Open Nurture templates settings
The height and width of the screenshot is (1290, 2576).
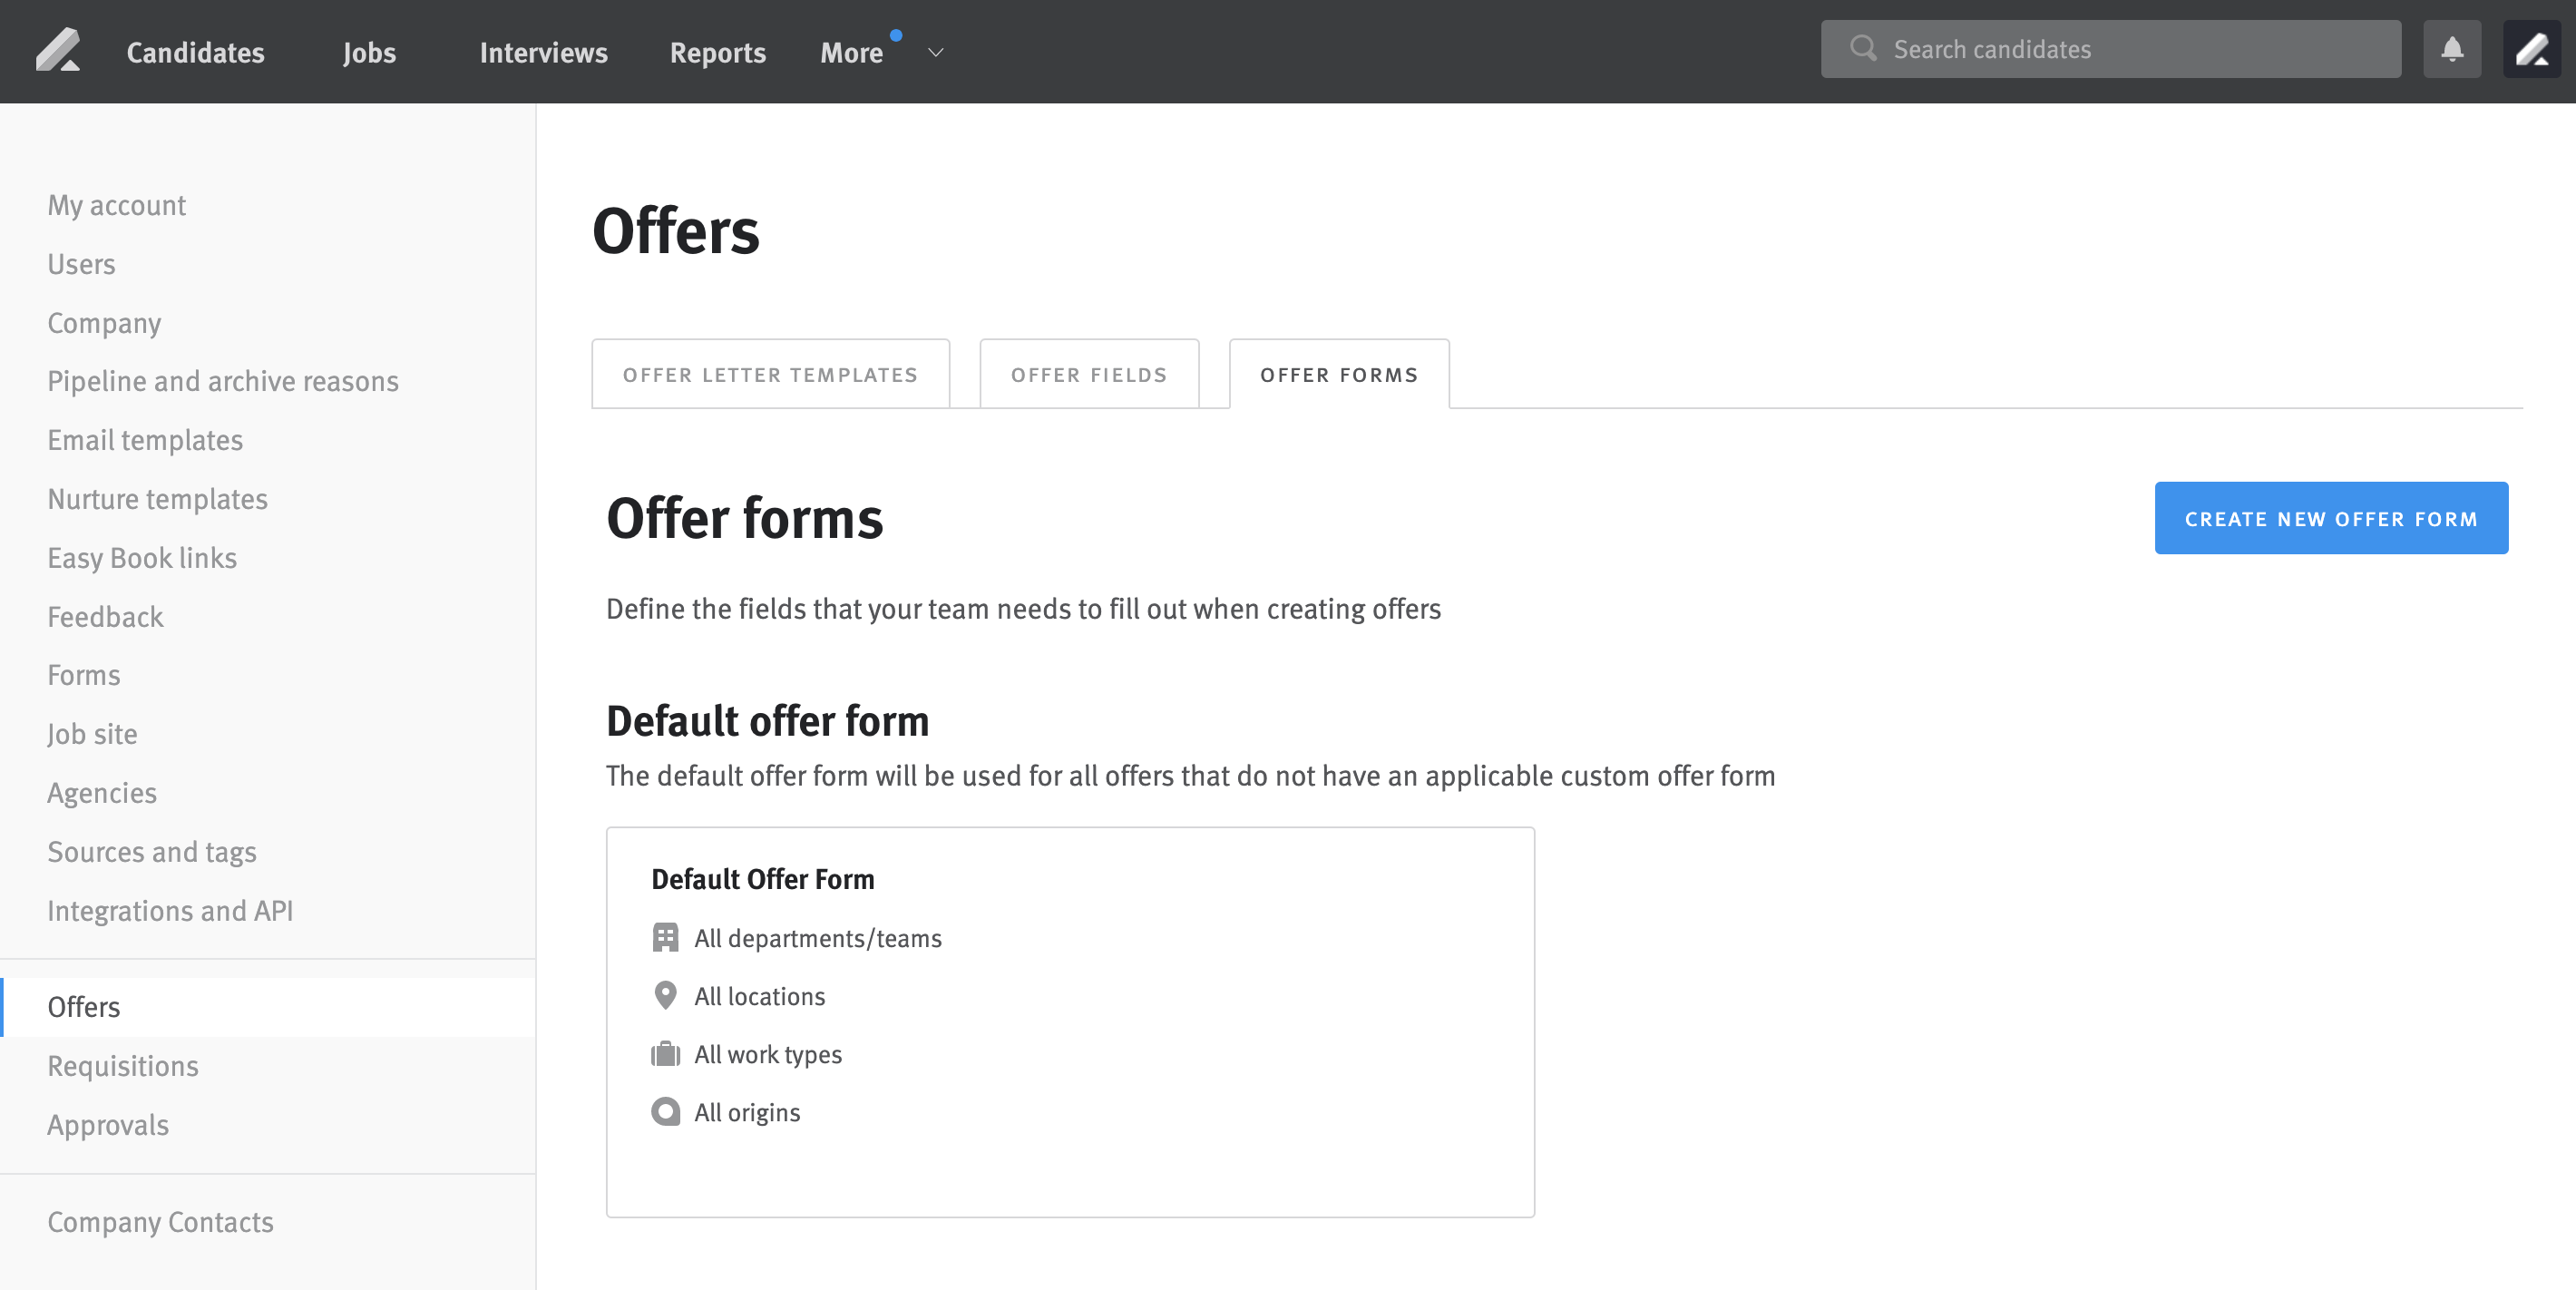[x=157, y=498]
